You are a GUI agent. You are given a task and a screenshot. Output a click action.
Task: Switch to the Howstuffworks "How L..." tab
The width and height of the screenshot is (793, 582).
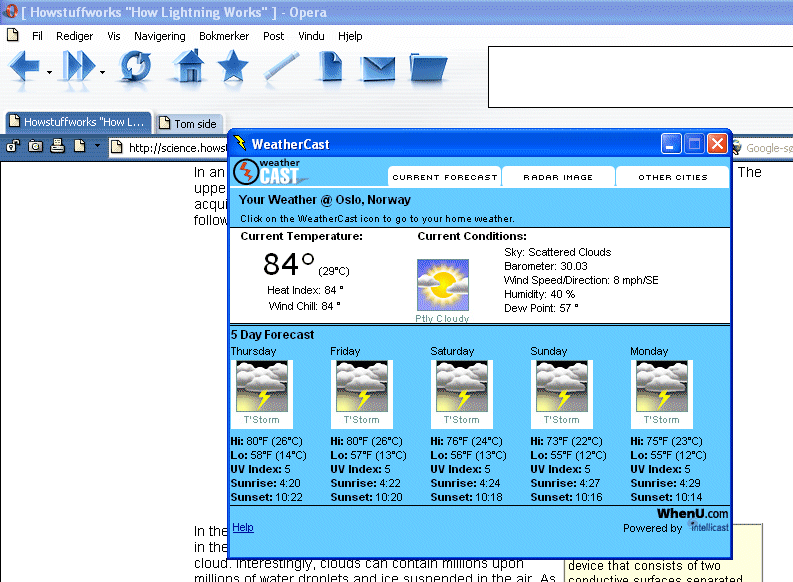tap(78, 122)
